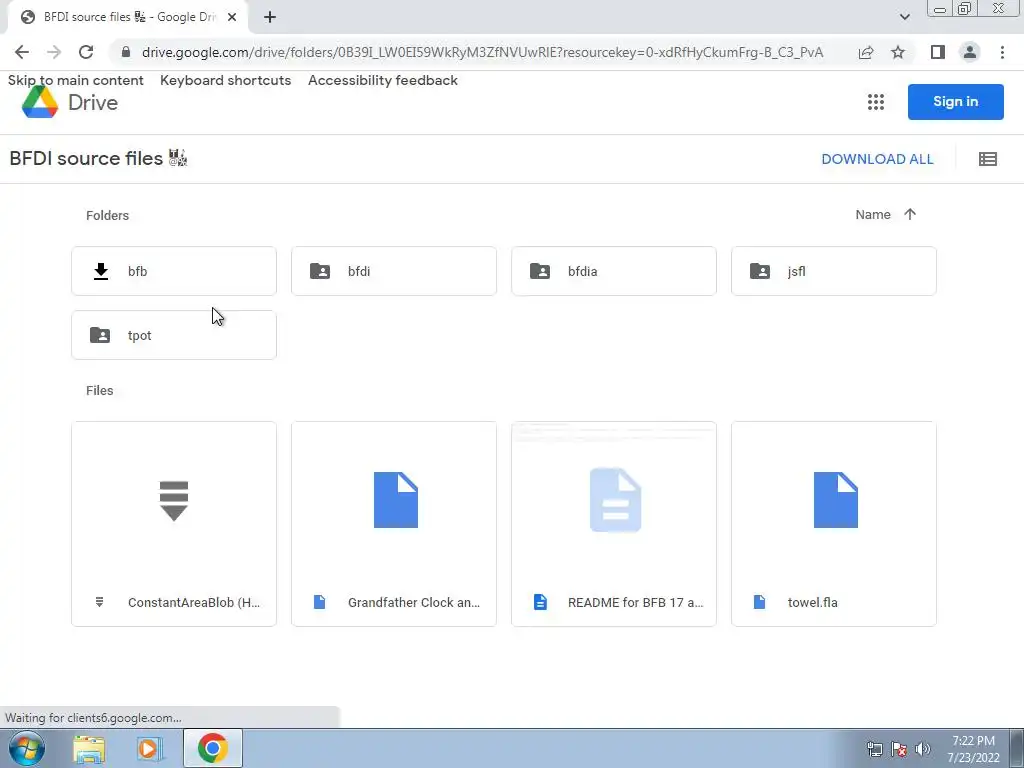
Task: Click the small Grandfather Clock file icon
Action: tap(319, 602)
